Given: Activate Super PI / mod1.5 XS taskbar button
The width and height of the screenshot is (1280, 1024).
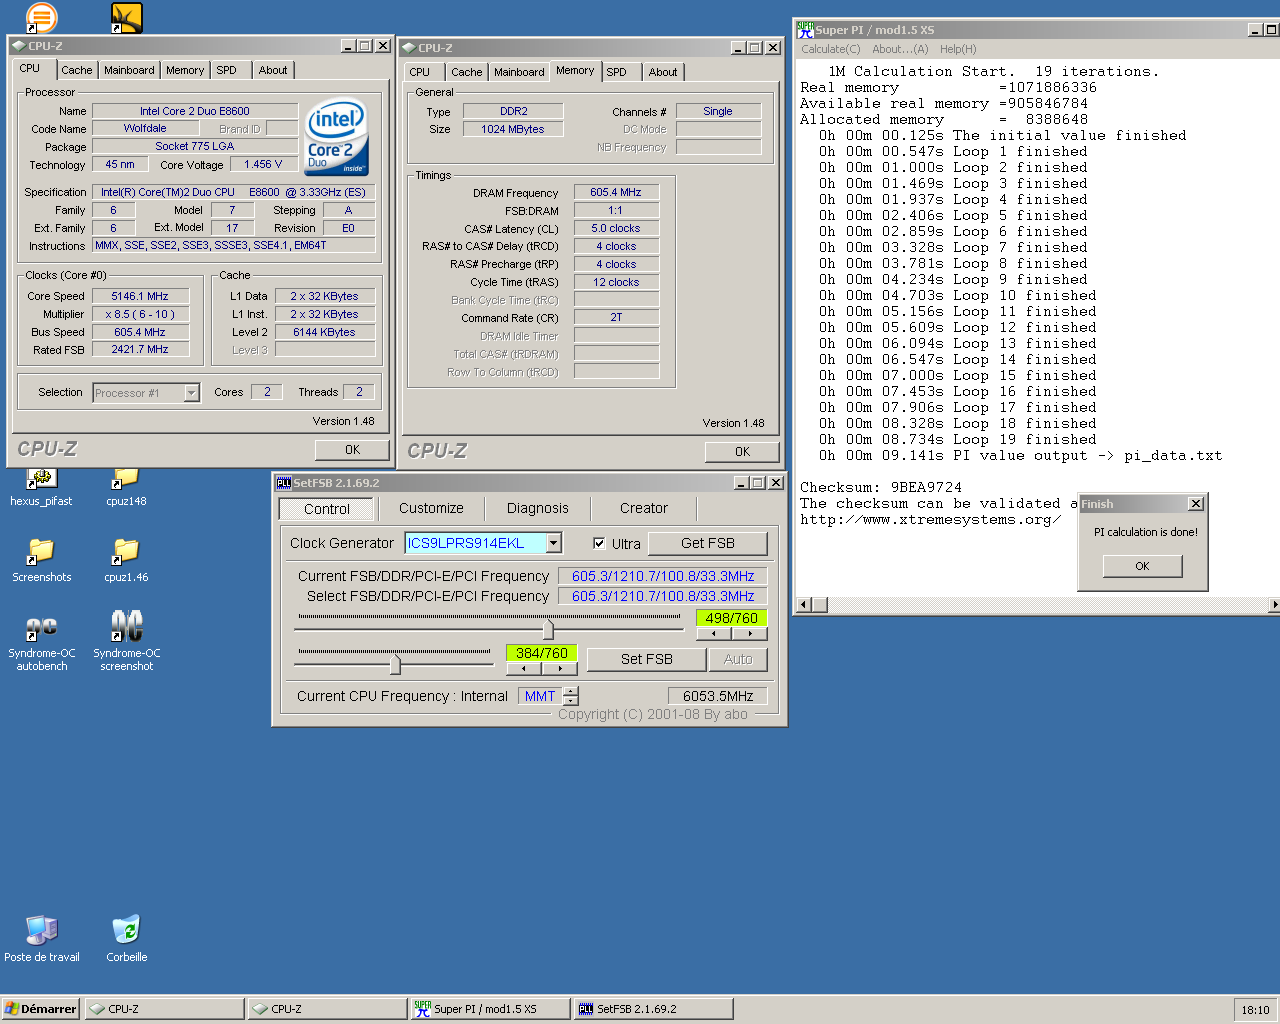Looking at the screenshot, I should [490, 1009].
